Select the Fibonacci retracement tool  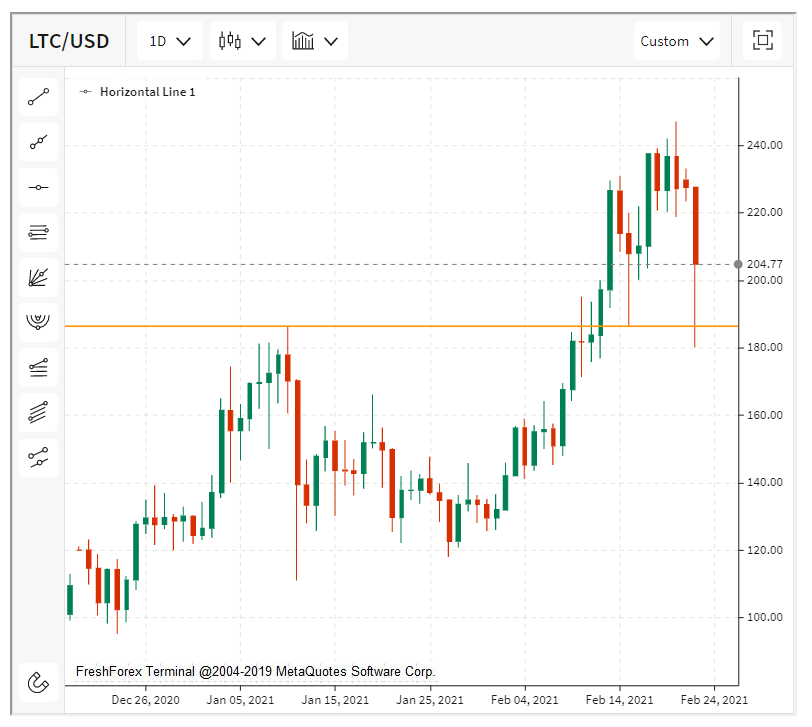[38, 368]
